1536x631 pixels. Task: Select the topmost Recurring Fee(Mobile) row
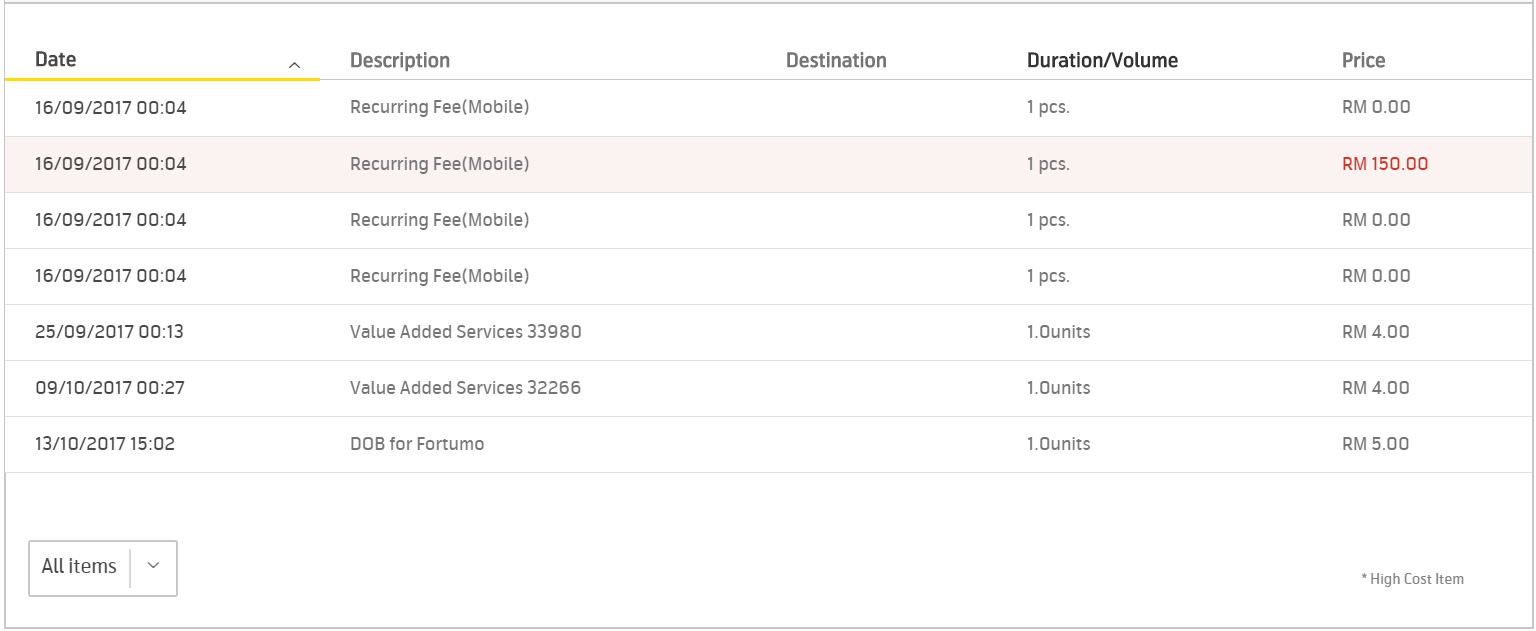point(439,108)
